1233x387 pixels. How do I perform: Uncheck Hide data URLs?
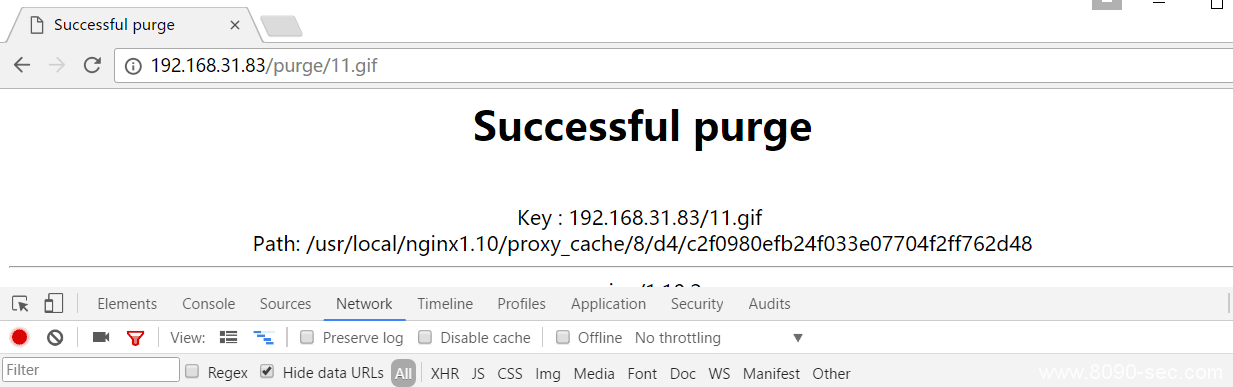pyautogui.click(x=267, y=372)
